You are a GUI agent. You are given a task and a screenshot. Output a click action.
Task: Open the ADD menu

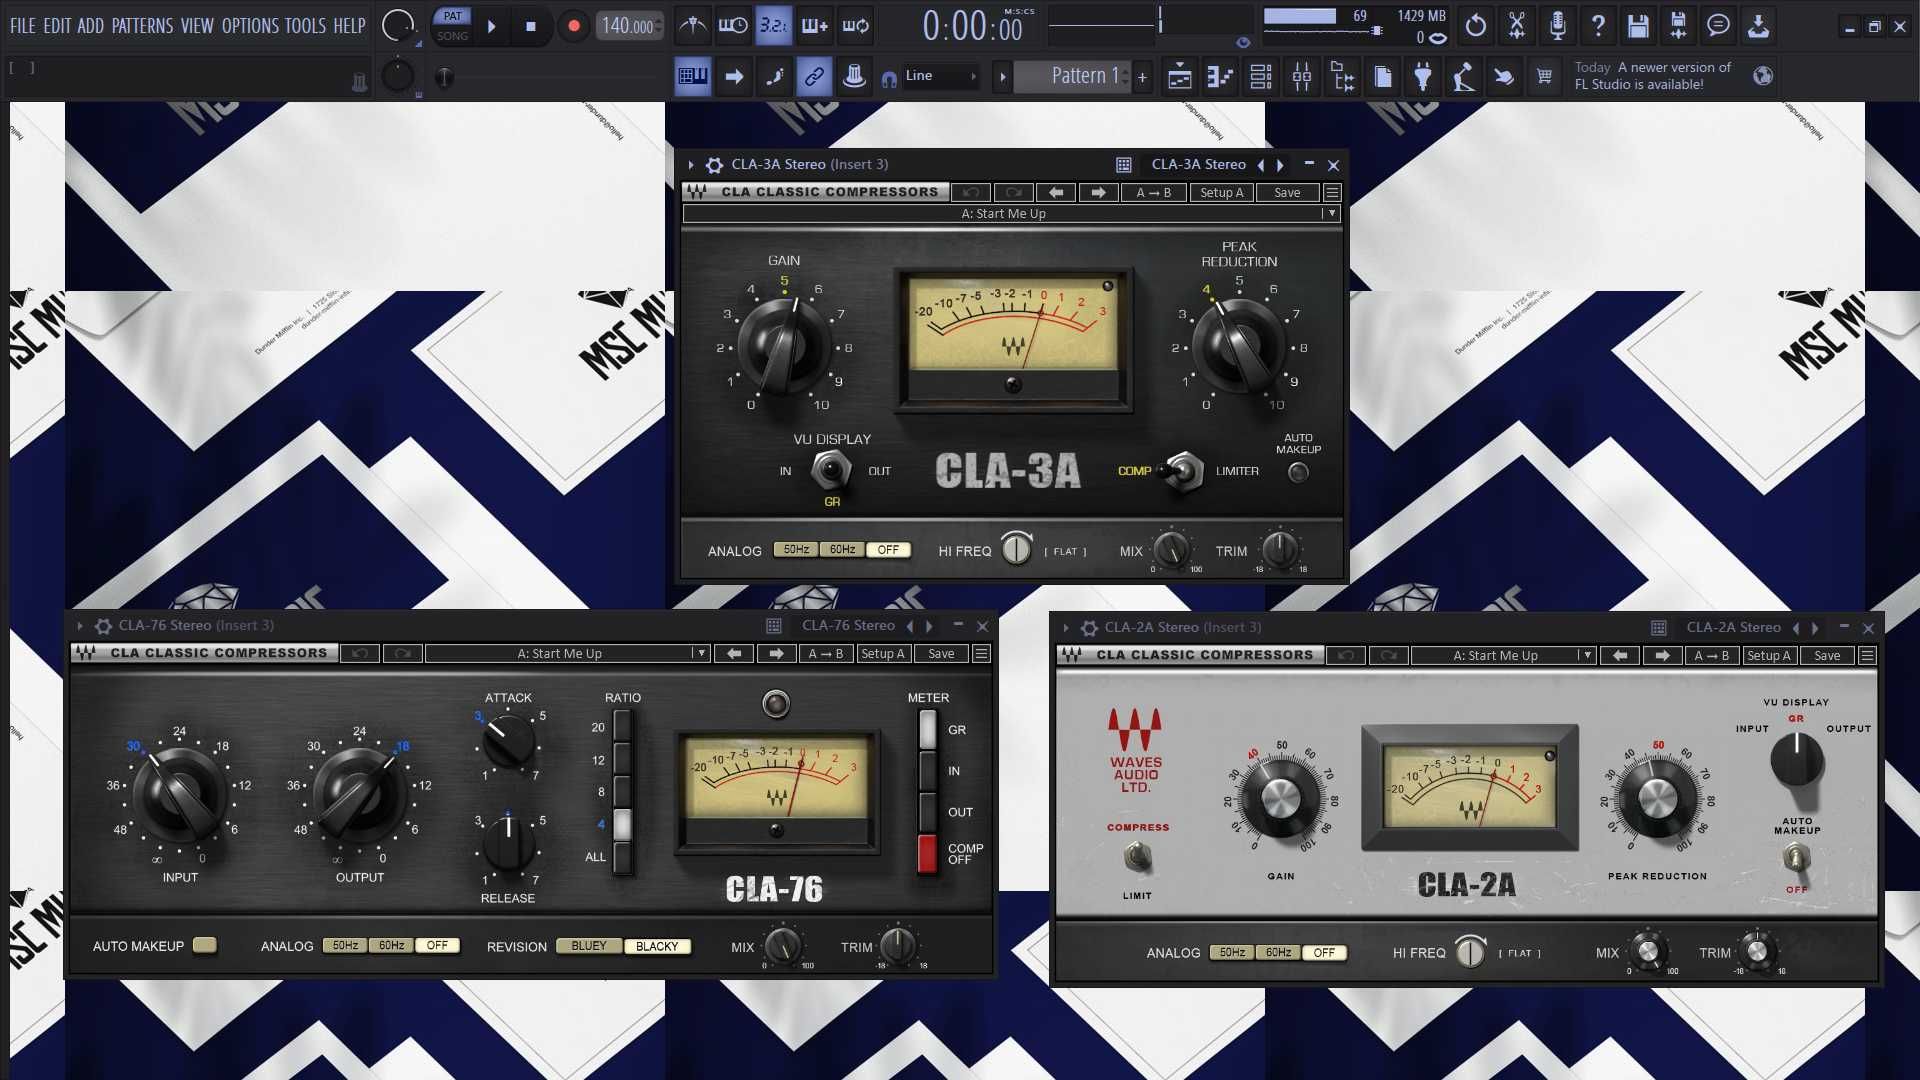coord(90,26)
